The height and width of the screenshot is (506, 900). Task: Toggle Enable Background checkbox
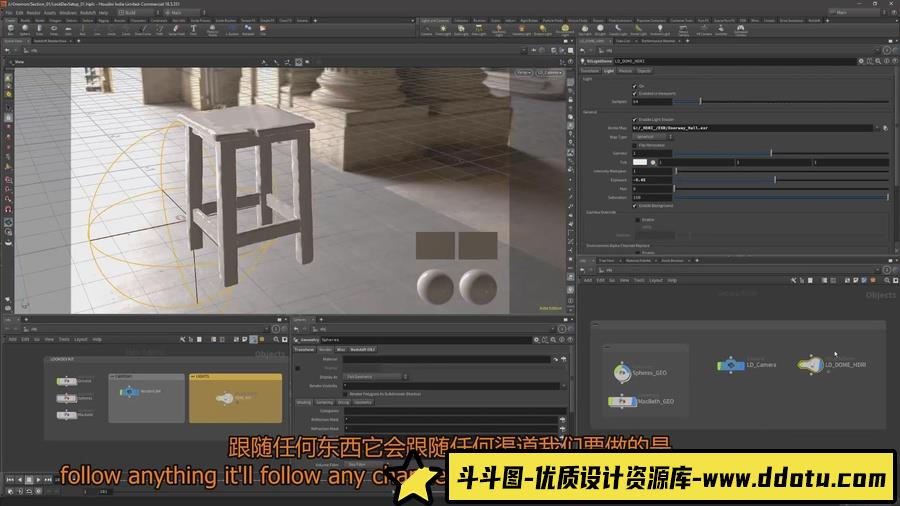(634, 205)
